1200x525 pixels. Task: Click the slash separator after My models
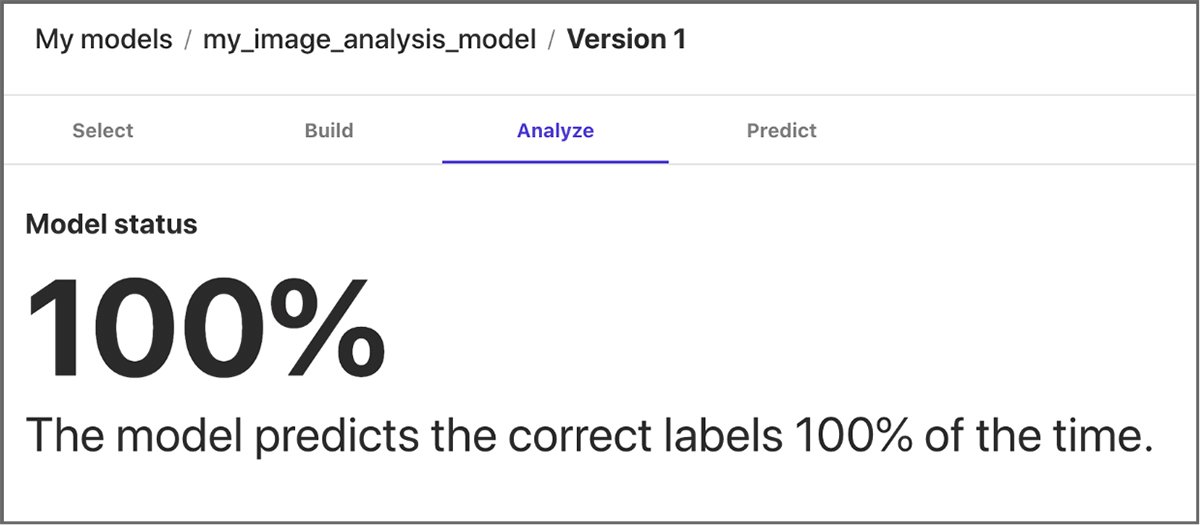coord(187,40)
